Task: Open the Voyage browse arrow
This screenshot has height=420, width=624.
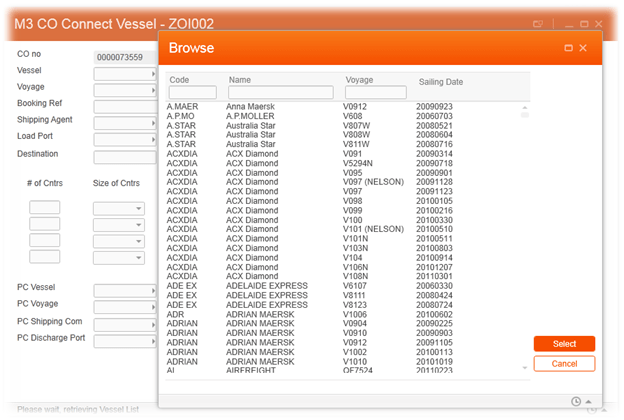Action: (153, 90)
